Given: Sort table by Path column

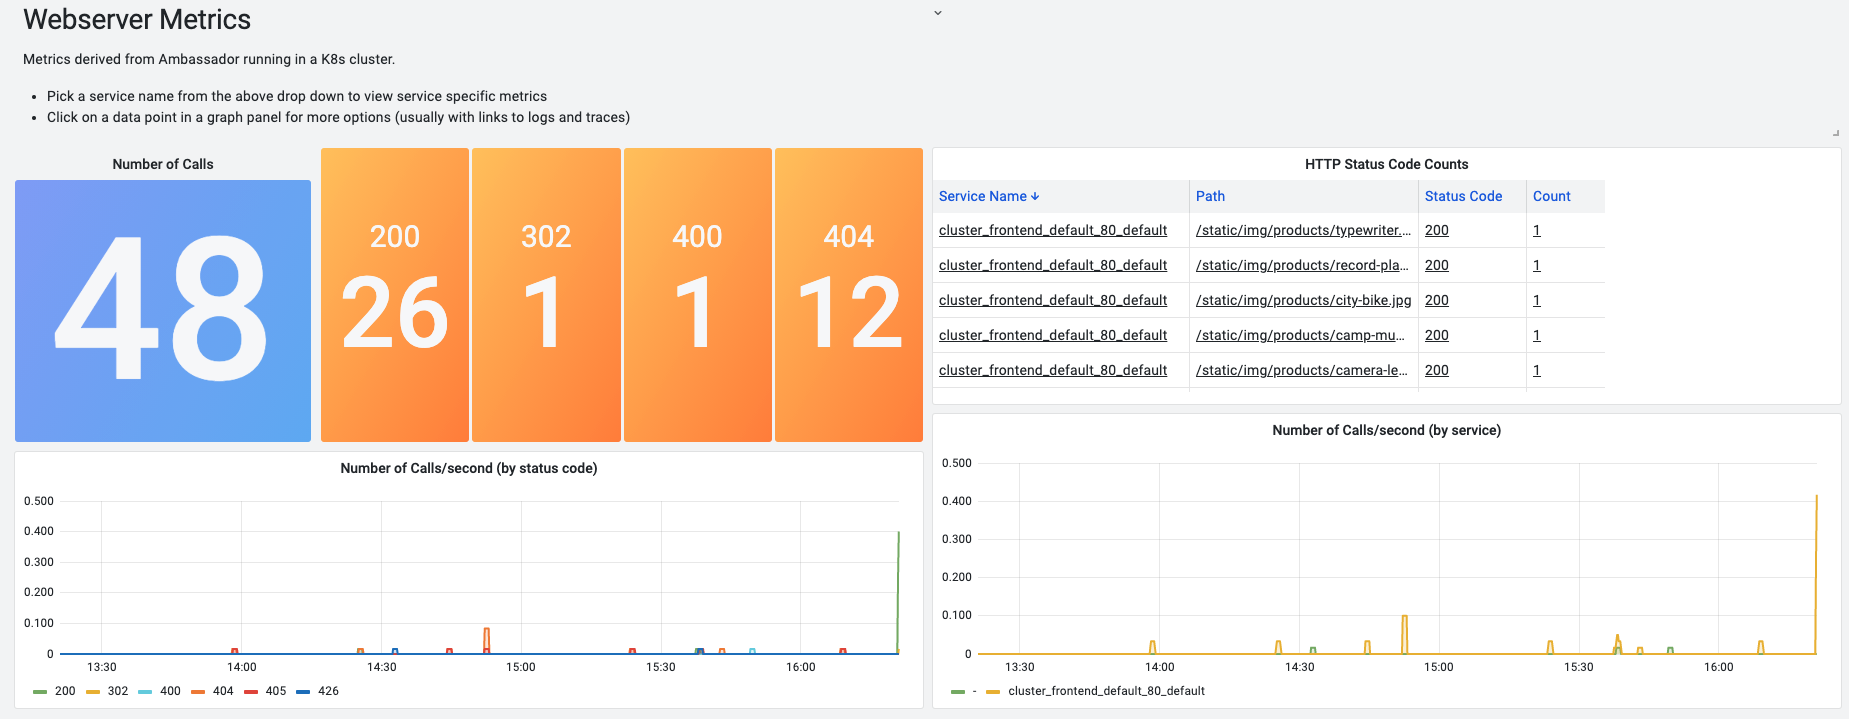Looking at the screenshot, I should [x=1210, y=197].
